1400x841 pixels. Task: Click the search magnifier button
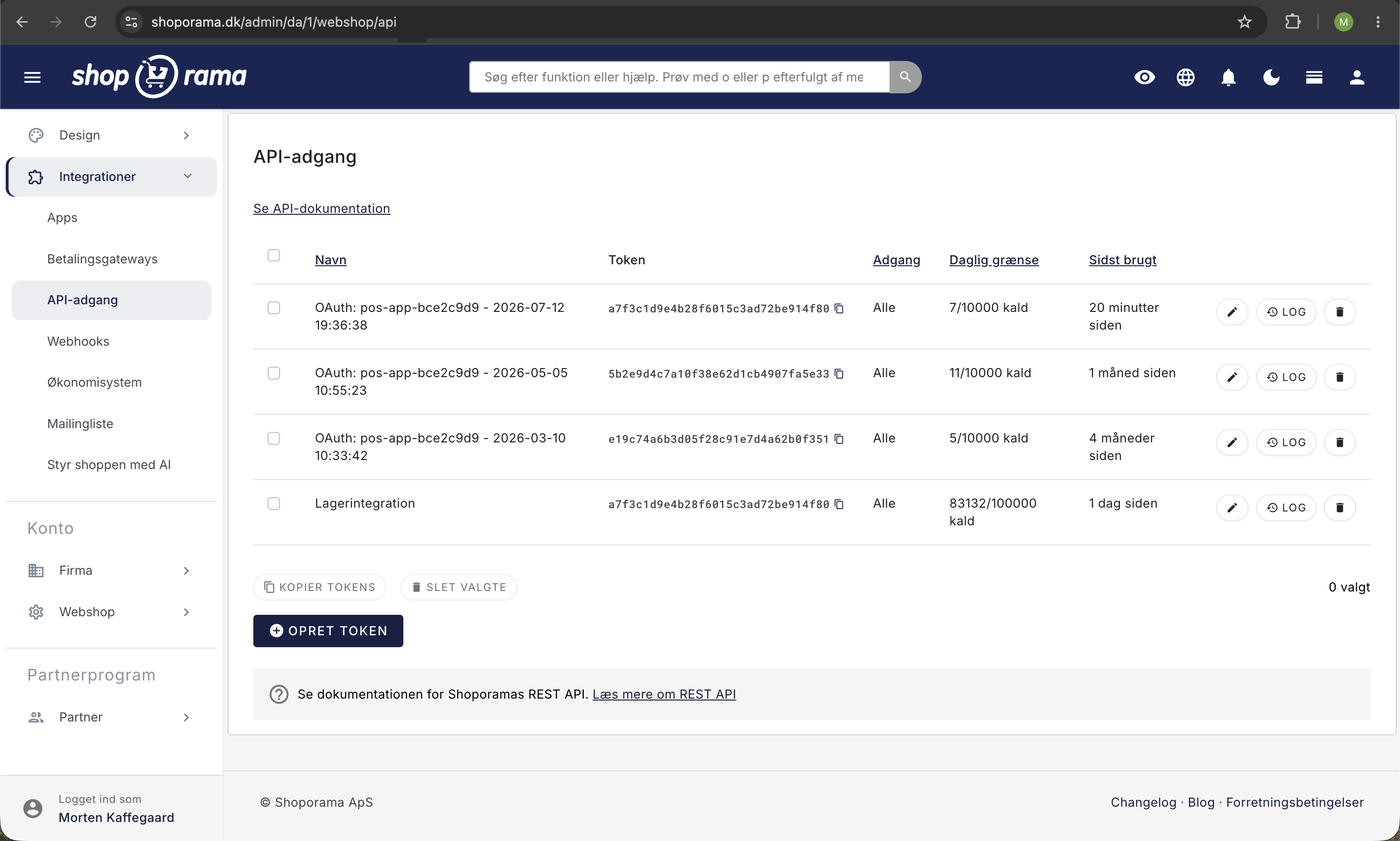[905, 77]
